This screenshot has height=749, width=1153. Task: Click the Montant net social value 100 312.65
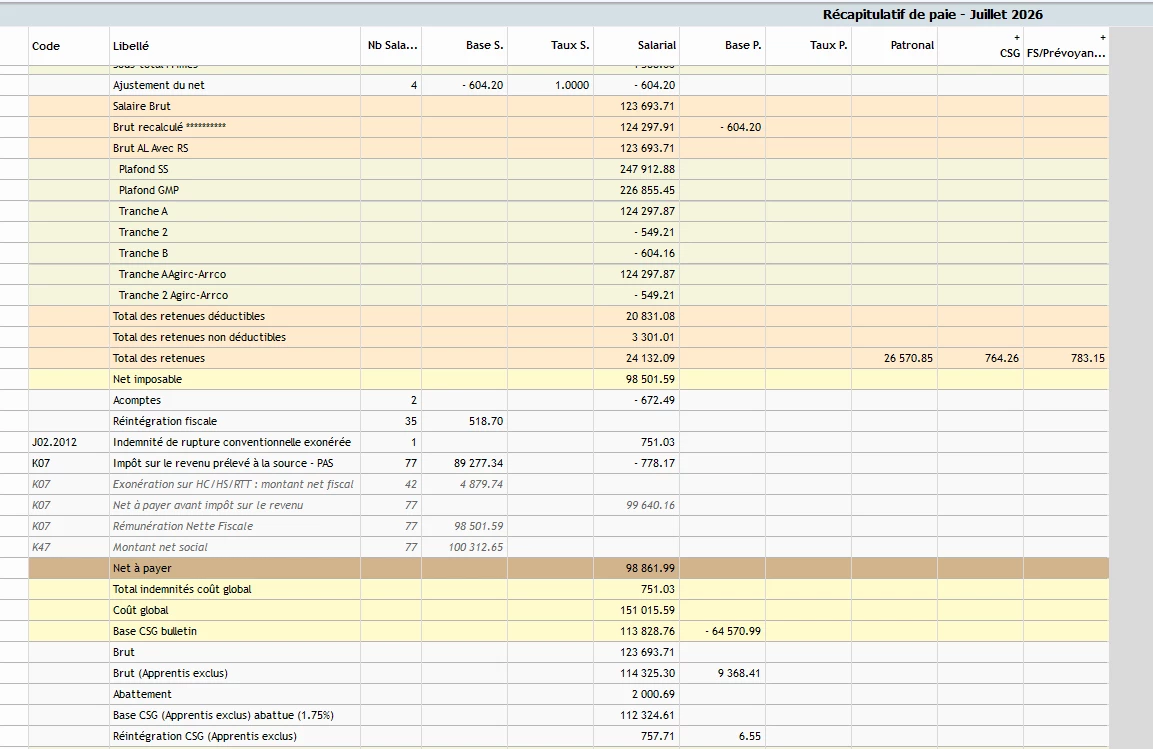476,548
